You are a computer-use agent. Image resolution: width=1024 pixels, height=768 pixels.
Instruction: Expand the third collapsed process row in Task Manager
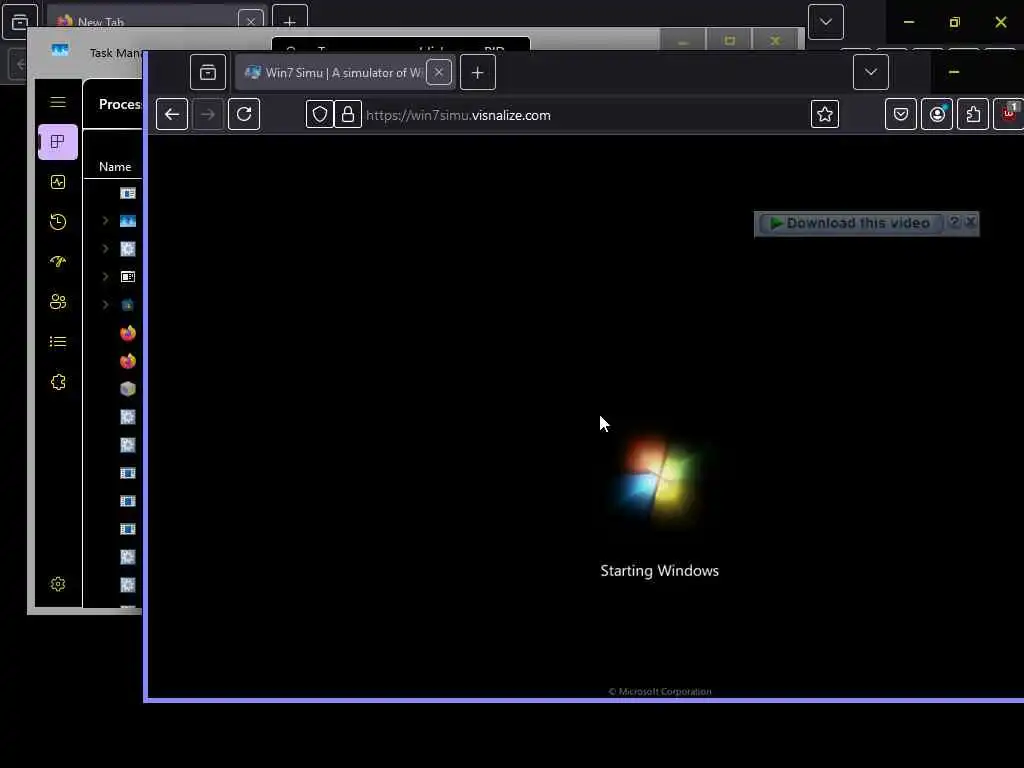[x=105, y=277]
